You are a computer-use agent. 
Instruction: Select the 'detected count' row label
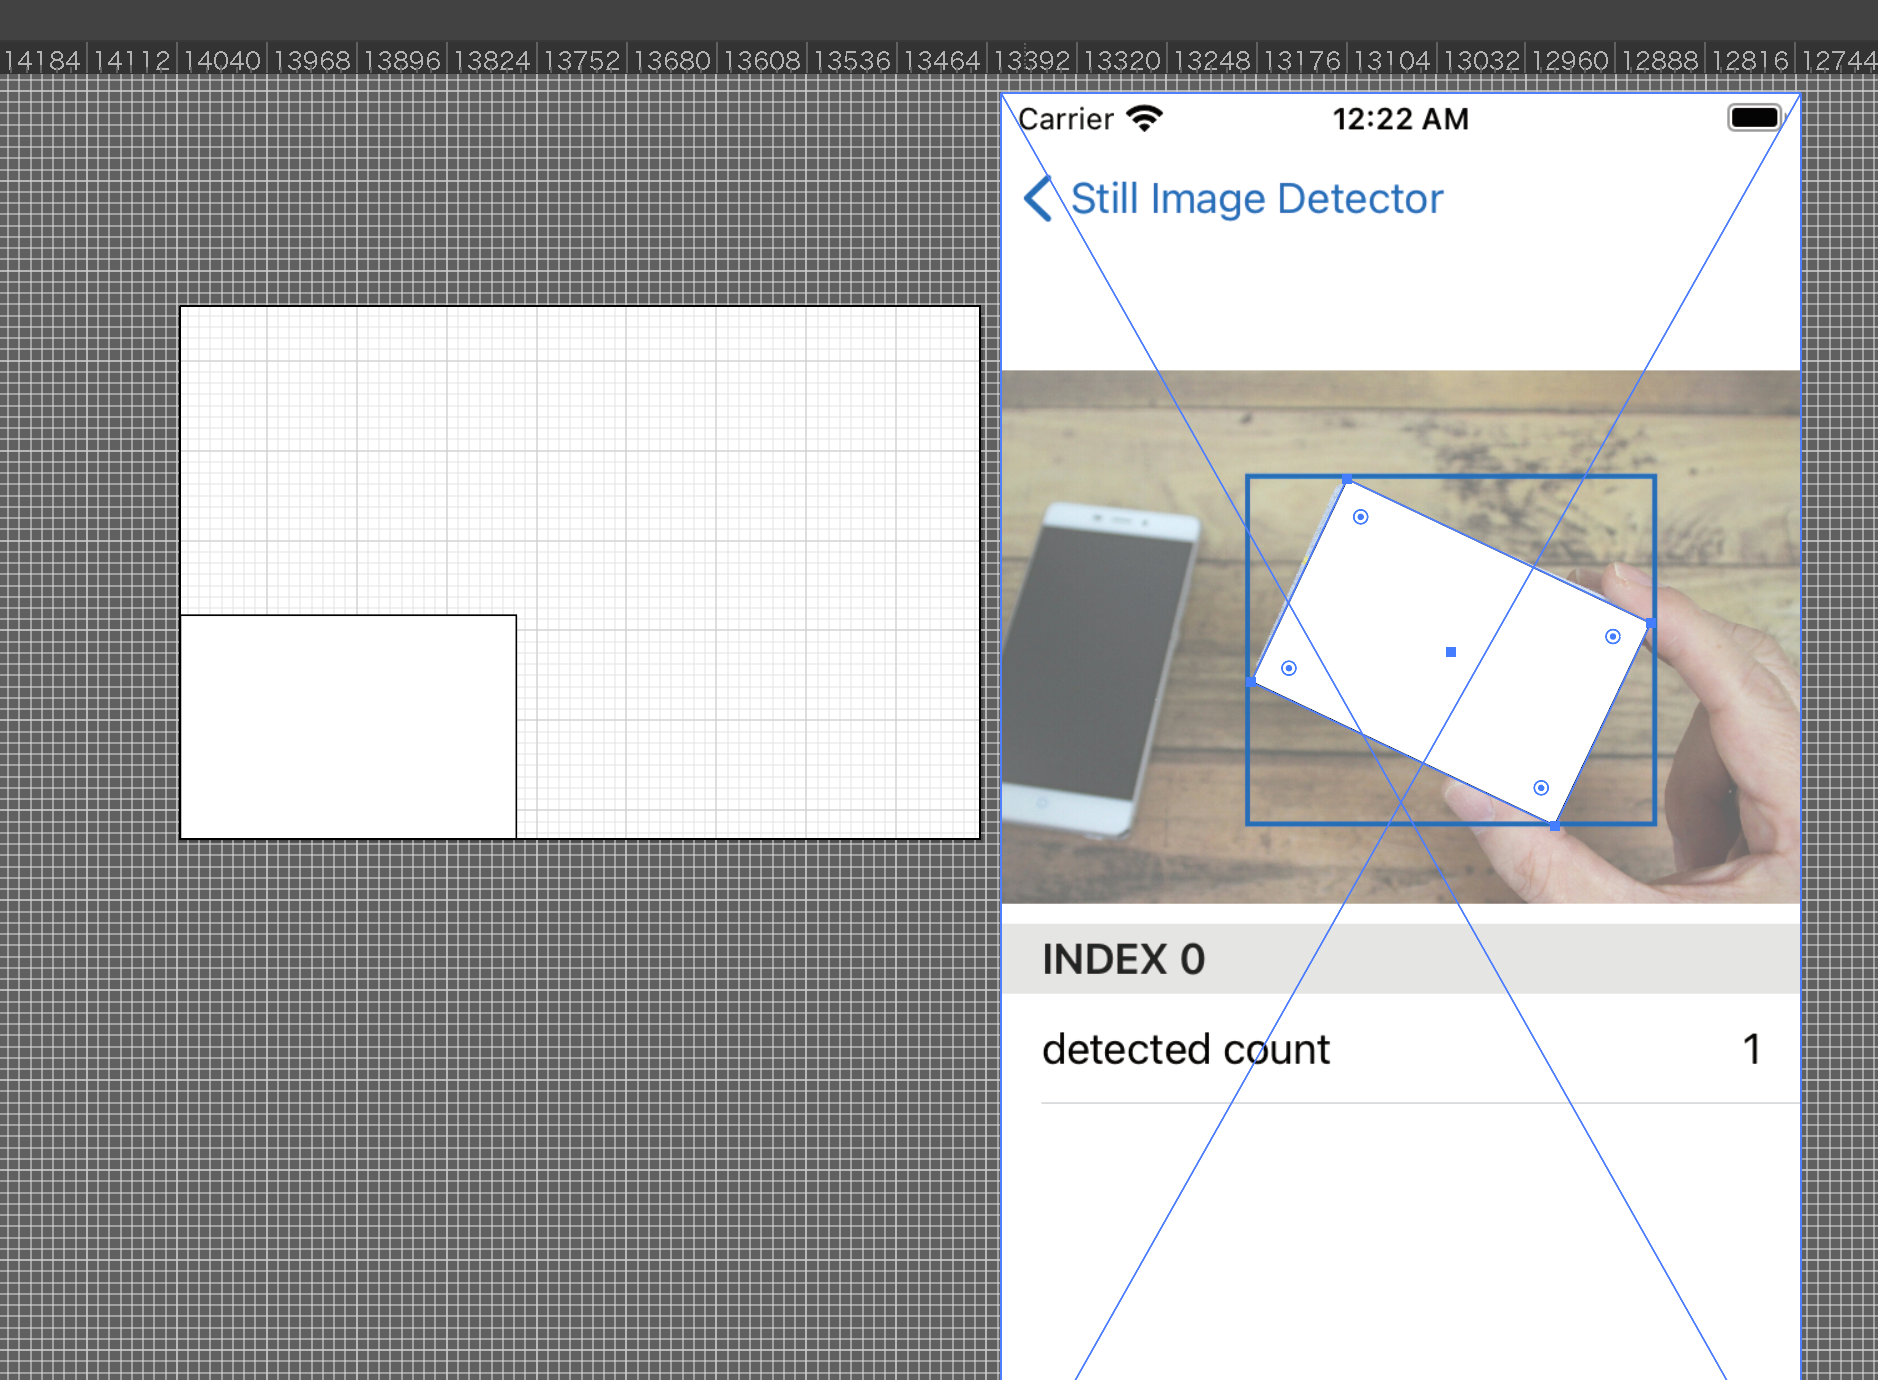click(1186, 1049)
